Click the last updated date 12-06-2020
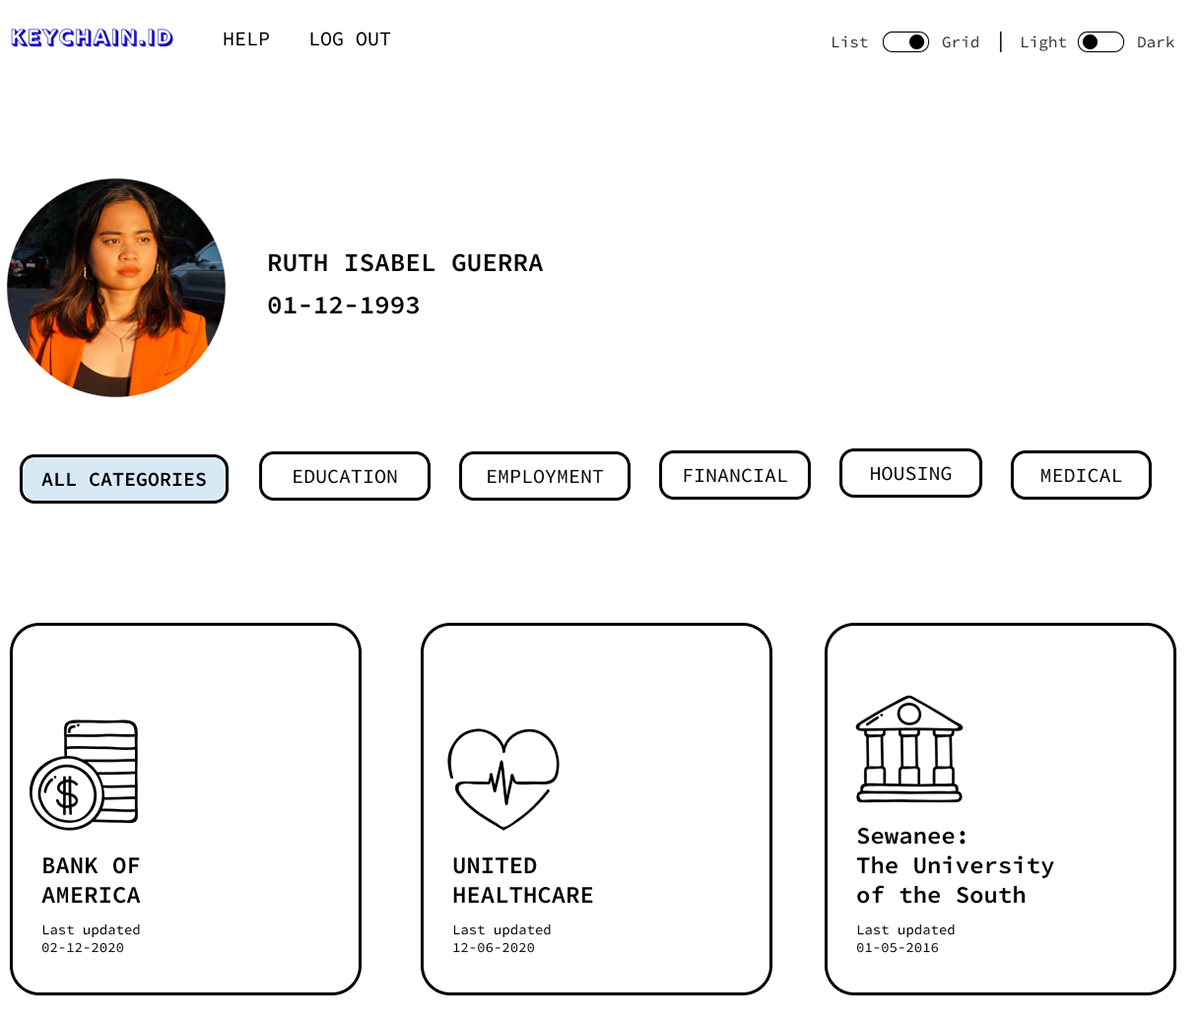Viewport: 1200px width, 1021px height. tap(494, 947)
